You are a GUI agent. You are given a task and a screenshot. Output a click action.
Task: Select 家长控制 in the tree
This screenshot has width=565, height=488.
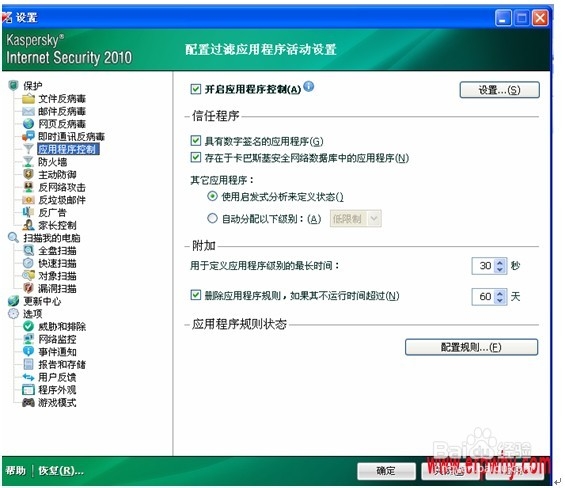(x=57, y=225)
